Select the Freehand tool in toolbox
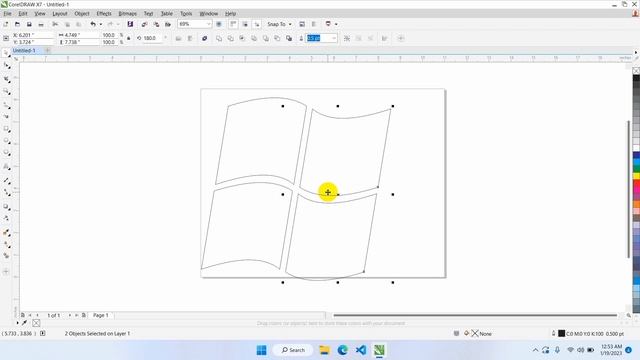The height and width of the screenshot is (360, 640). click(x=6, y=105)
